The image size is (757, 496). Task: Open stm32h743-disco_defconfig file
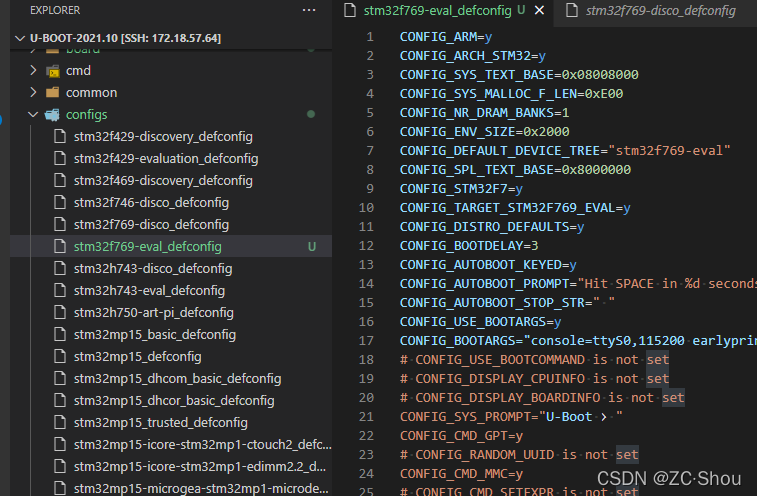pyautogui.click(x=153, y=269)
